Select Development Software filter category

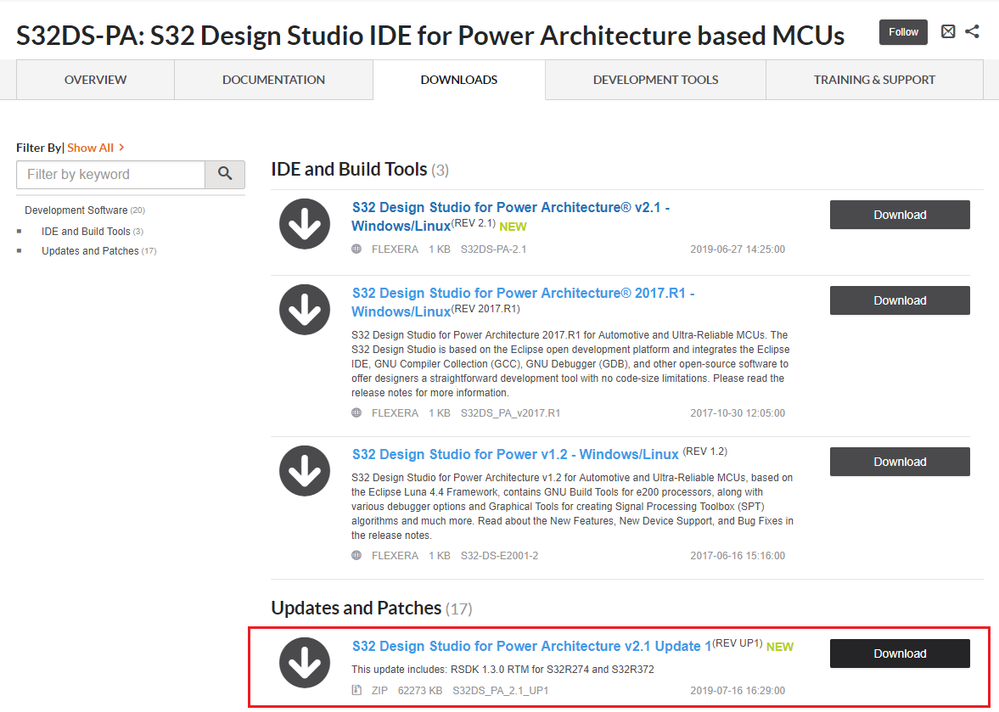(x=85, y=210)
